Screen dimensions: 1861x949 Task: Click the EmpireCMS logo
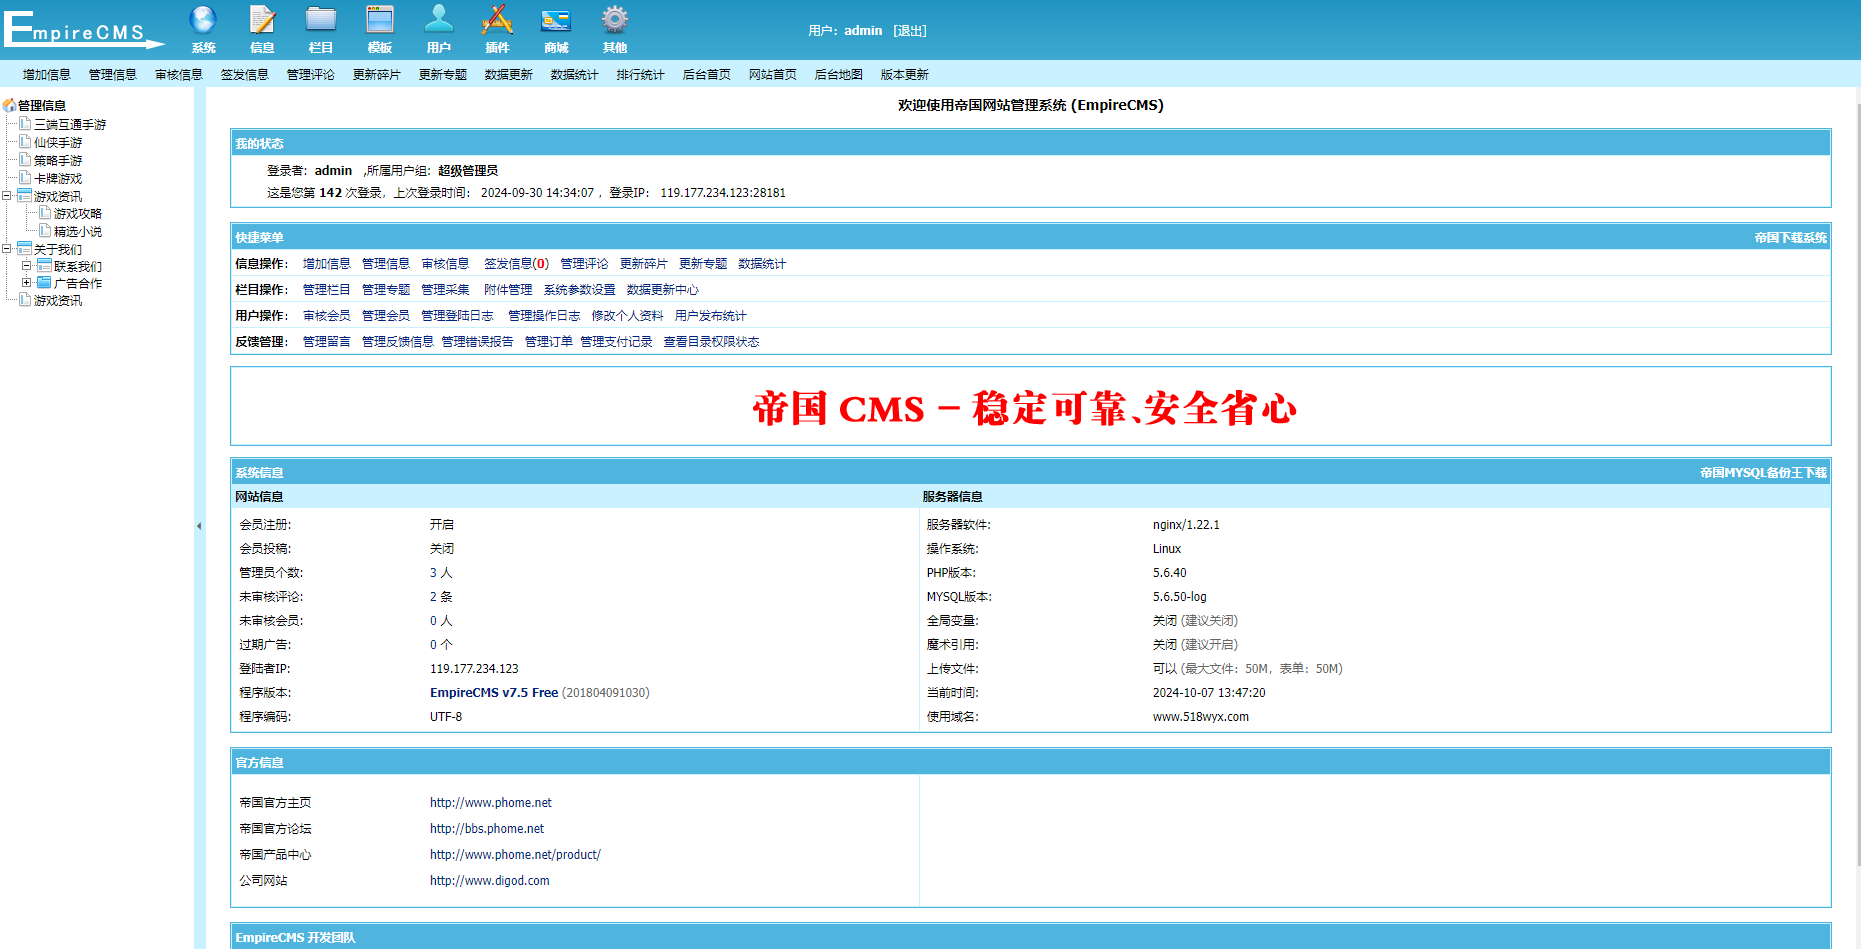(x=84, y=29)
